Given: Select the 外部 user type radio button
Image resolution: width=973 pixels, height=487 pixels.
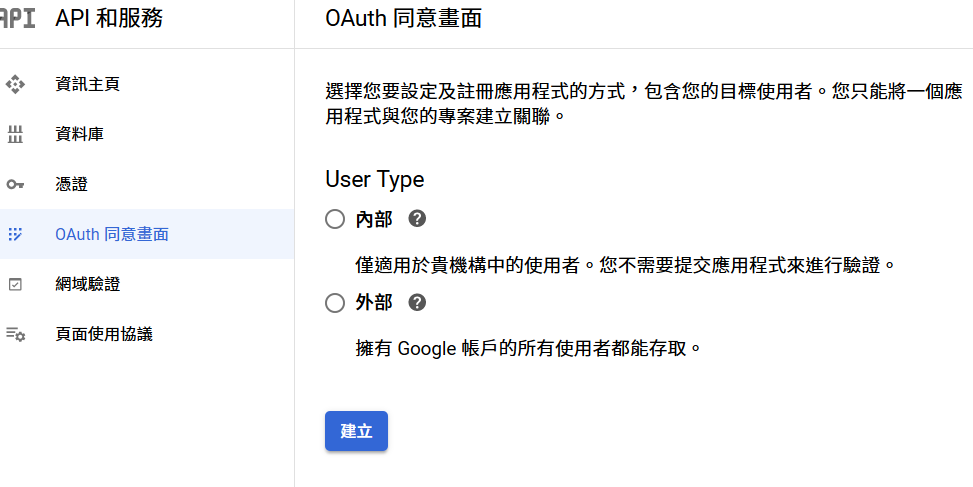Looking at the screenshot, I should 335,303.
